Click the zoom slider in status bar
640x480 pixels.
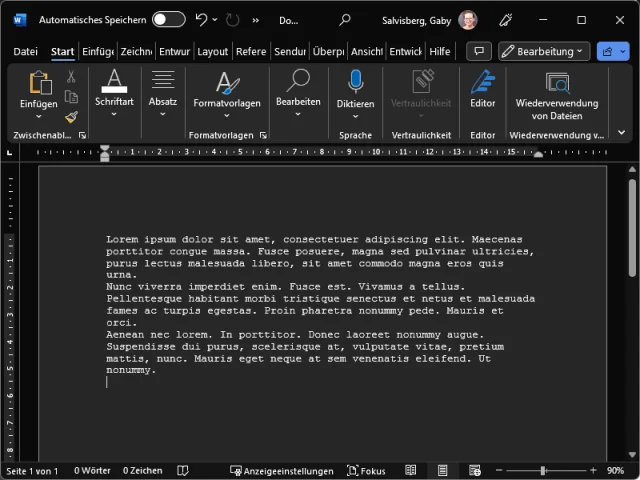click(x=543, y=470)
